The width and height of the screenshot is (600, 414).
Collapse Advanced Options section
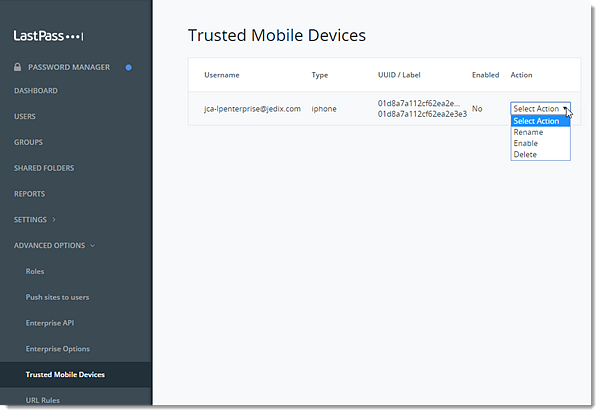point(49,246)
